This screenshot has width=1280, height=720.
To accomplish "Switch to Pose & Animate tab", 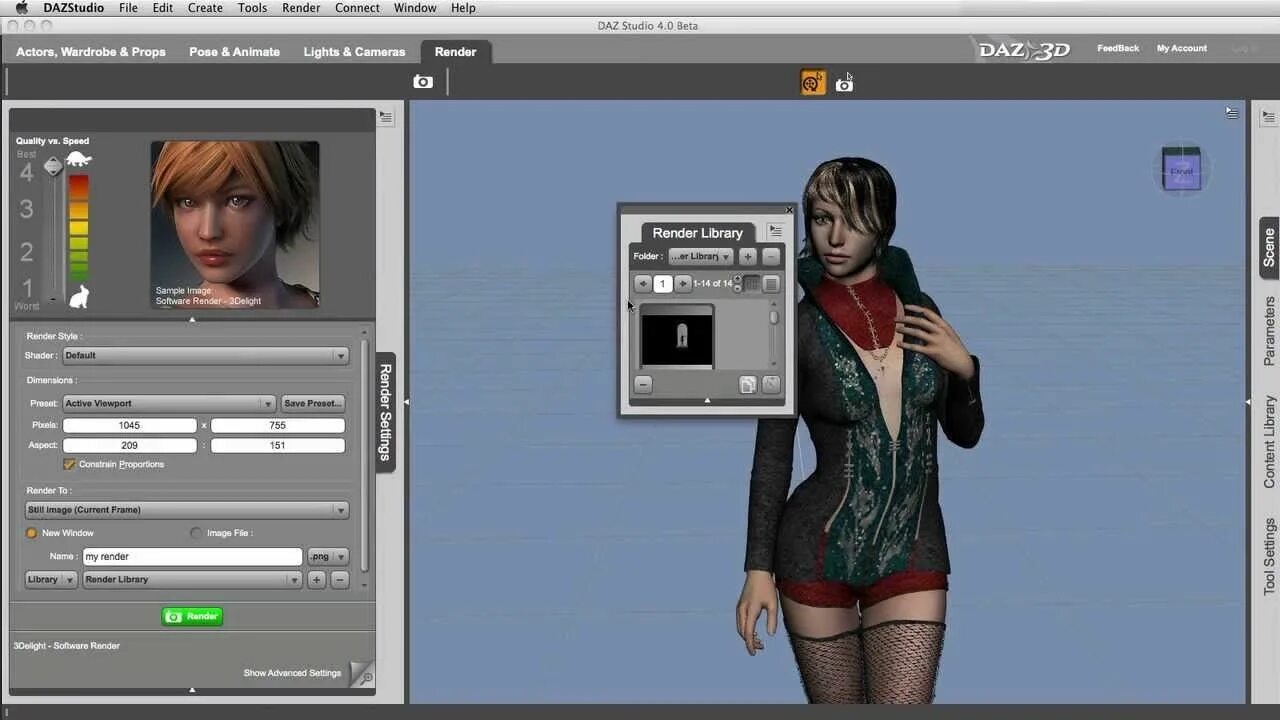I will coord(235,52).
